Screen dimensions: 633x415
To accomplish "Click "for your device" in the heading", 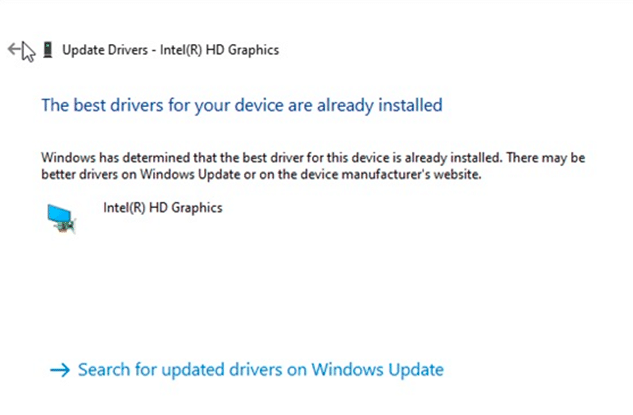I will 226,105.
